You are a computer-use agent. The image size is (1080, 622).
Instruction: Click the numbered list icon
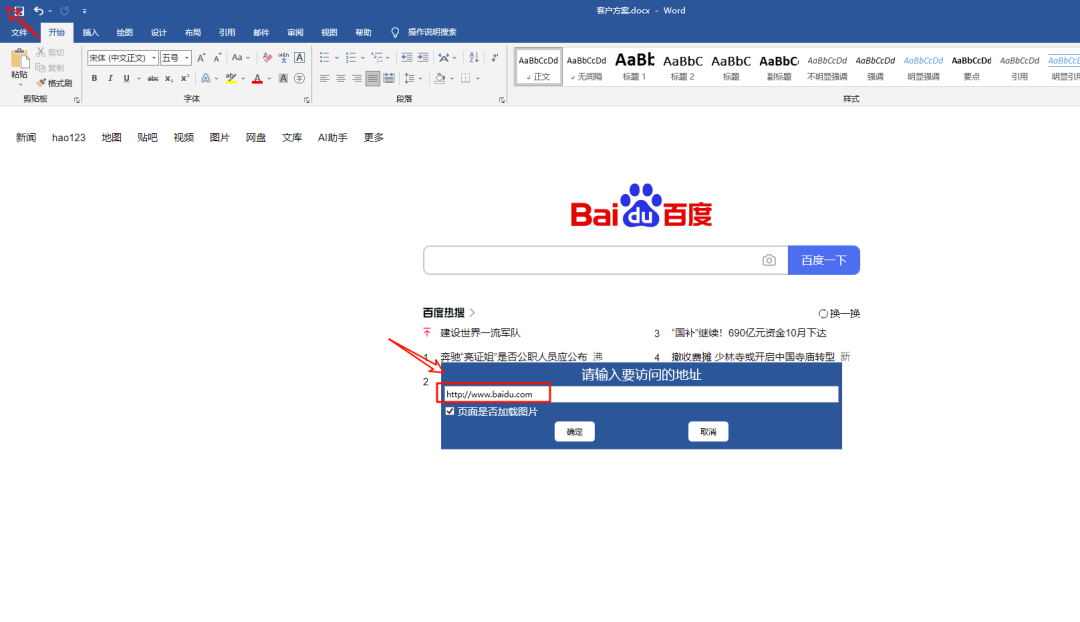click(351, 58)
